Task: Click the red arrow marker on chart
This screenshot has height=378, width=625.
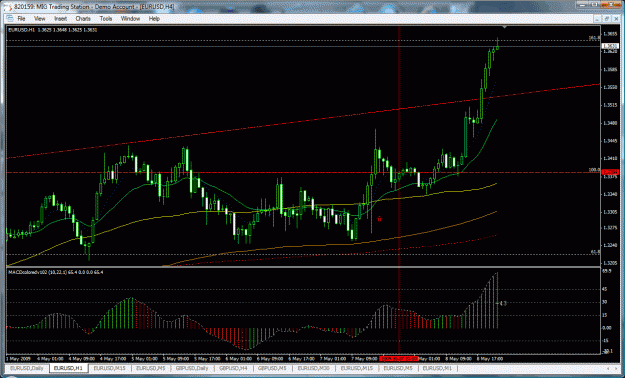Action: coord(379,219)
